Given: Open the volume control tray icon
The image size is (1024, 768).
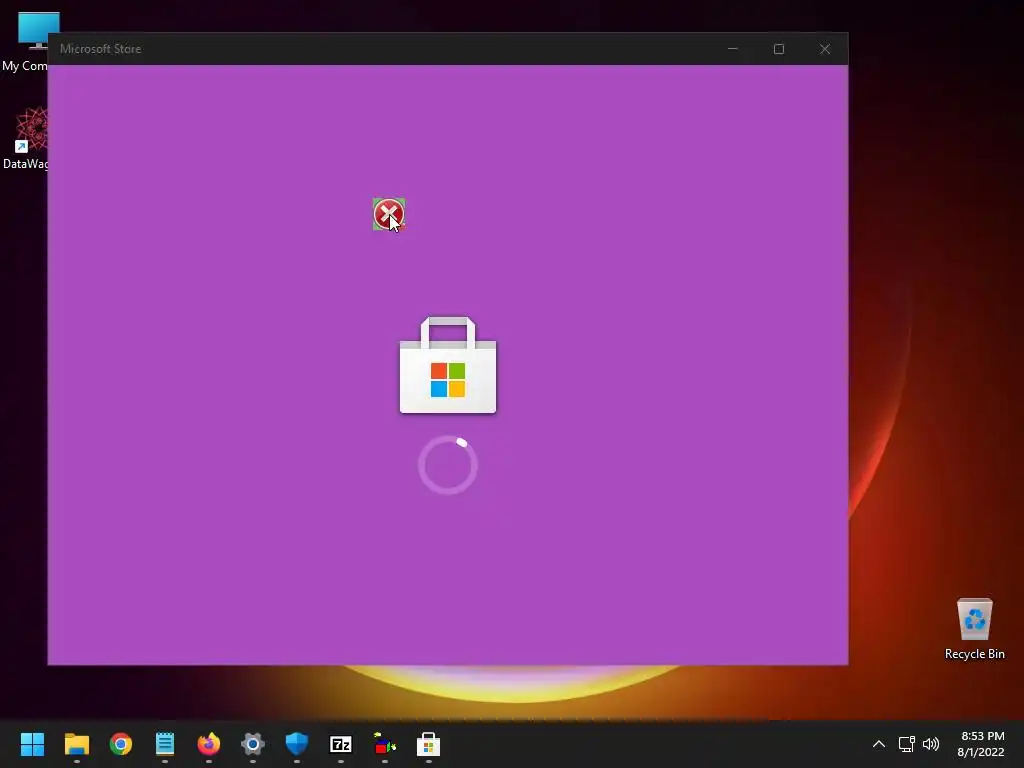Looking at the screenshot, I should coord(931,744).
